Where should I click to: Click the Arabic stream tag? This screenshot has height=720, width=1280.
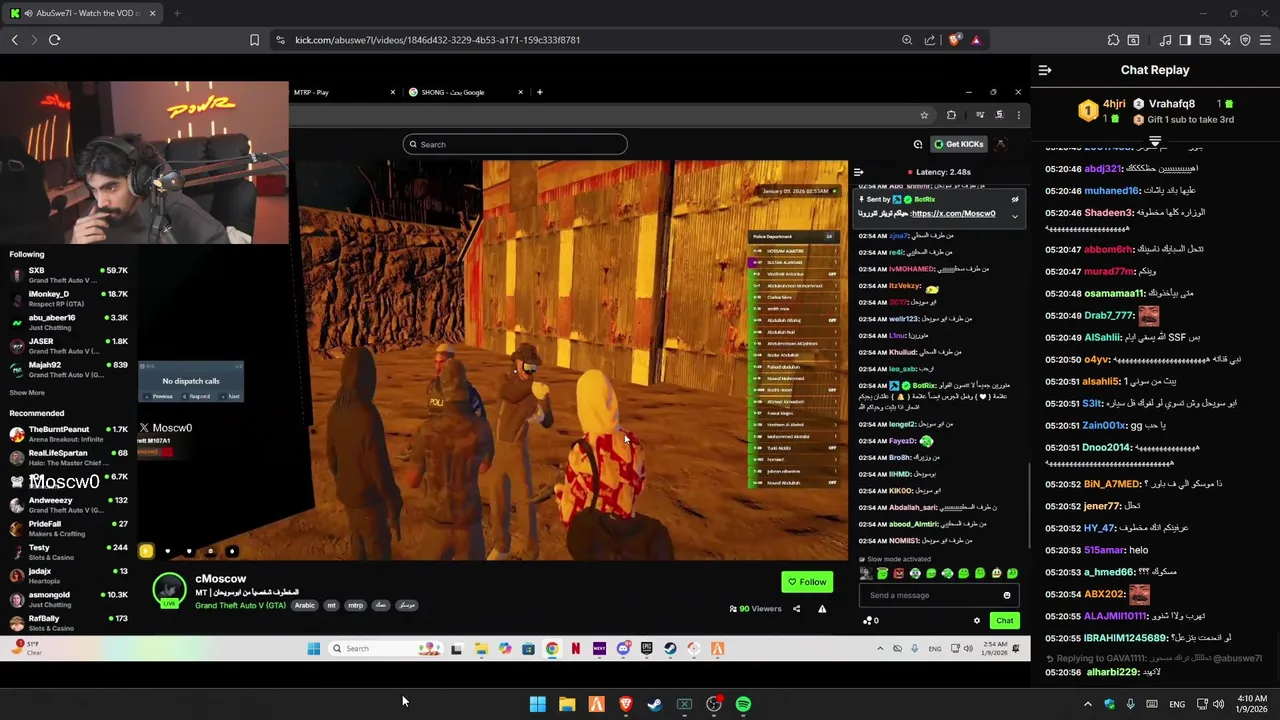tap(304, 605)
